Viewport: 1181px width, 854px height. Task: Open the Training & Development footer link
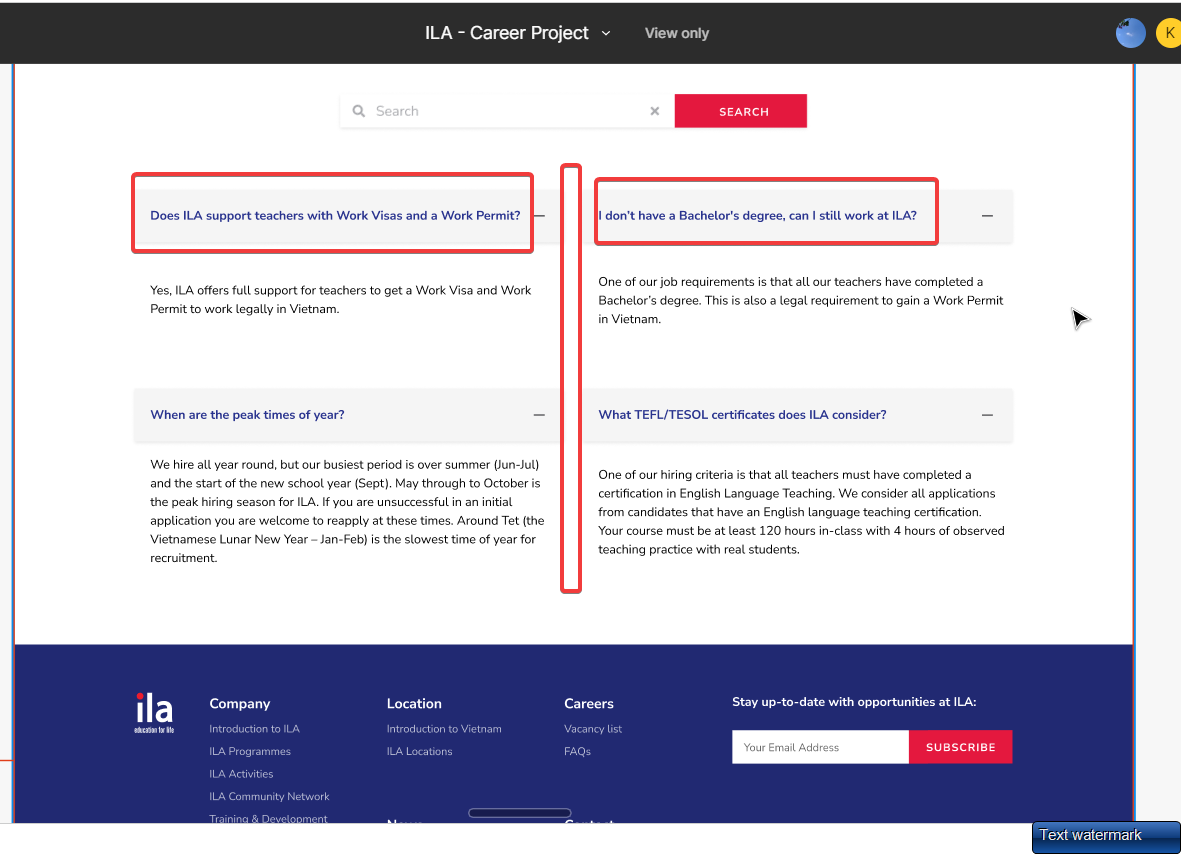tap(268, 819)
